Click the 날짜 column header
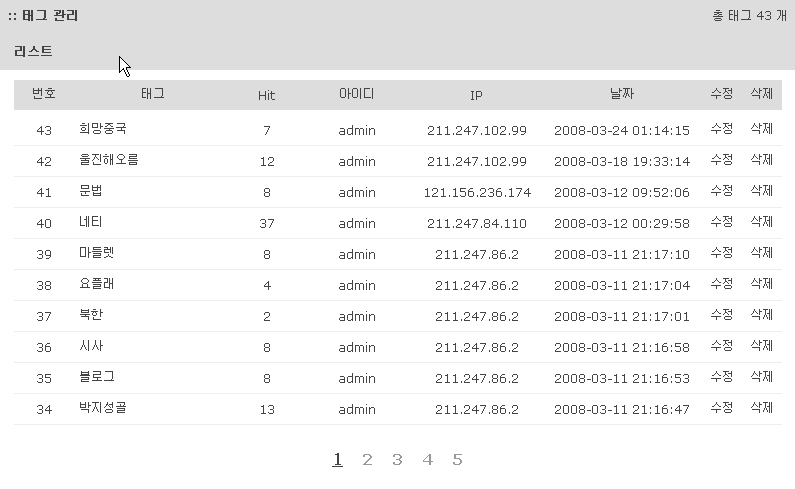This screenshot has height=489, width=795. [621, 94]
